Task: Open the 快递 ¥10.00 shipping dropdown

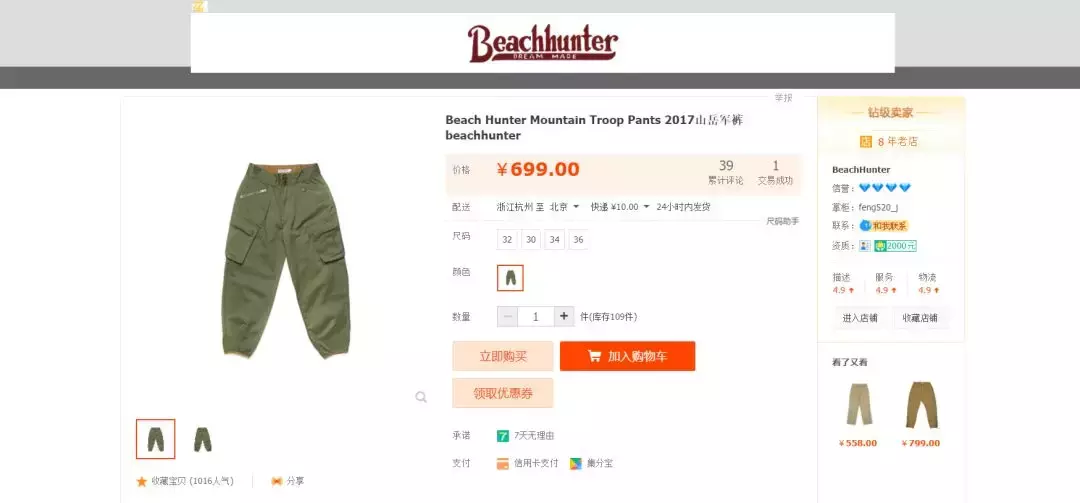Action: 620,207
